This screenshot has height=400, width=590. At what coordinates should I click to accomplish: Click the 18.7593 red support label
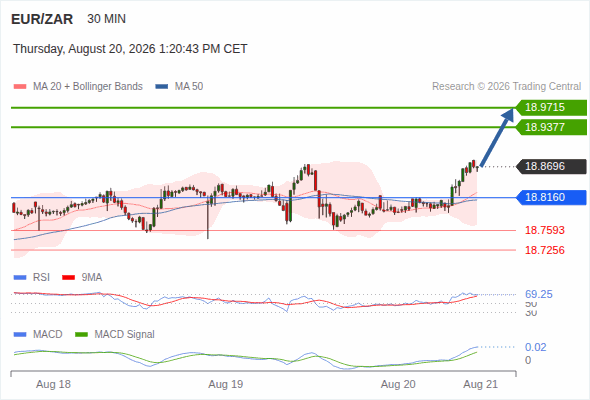pyautogui.click(x=544, y=230)
